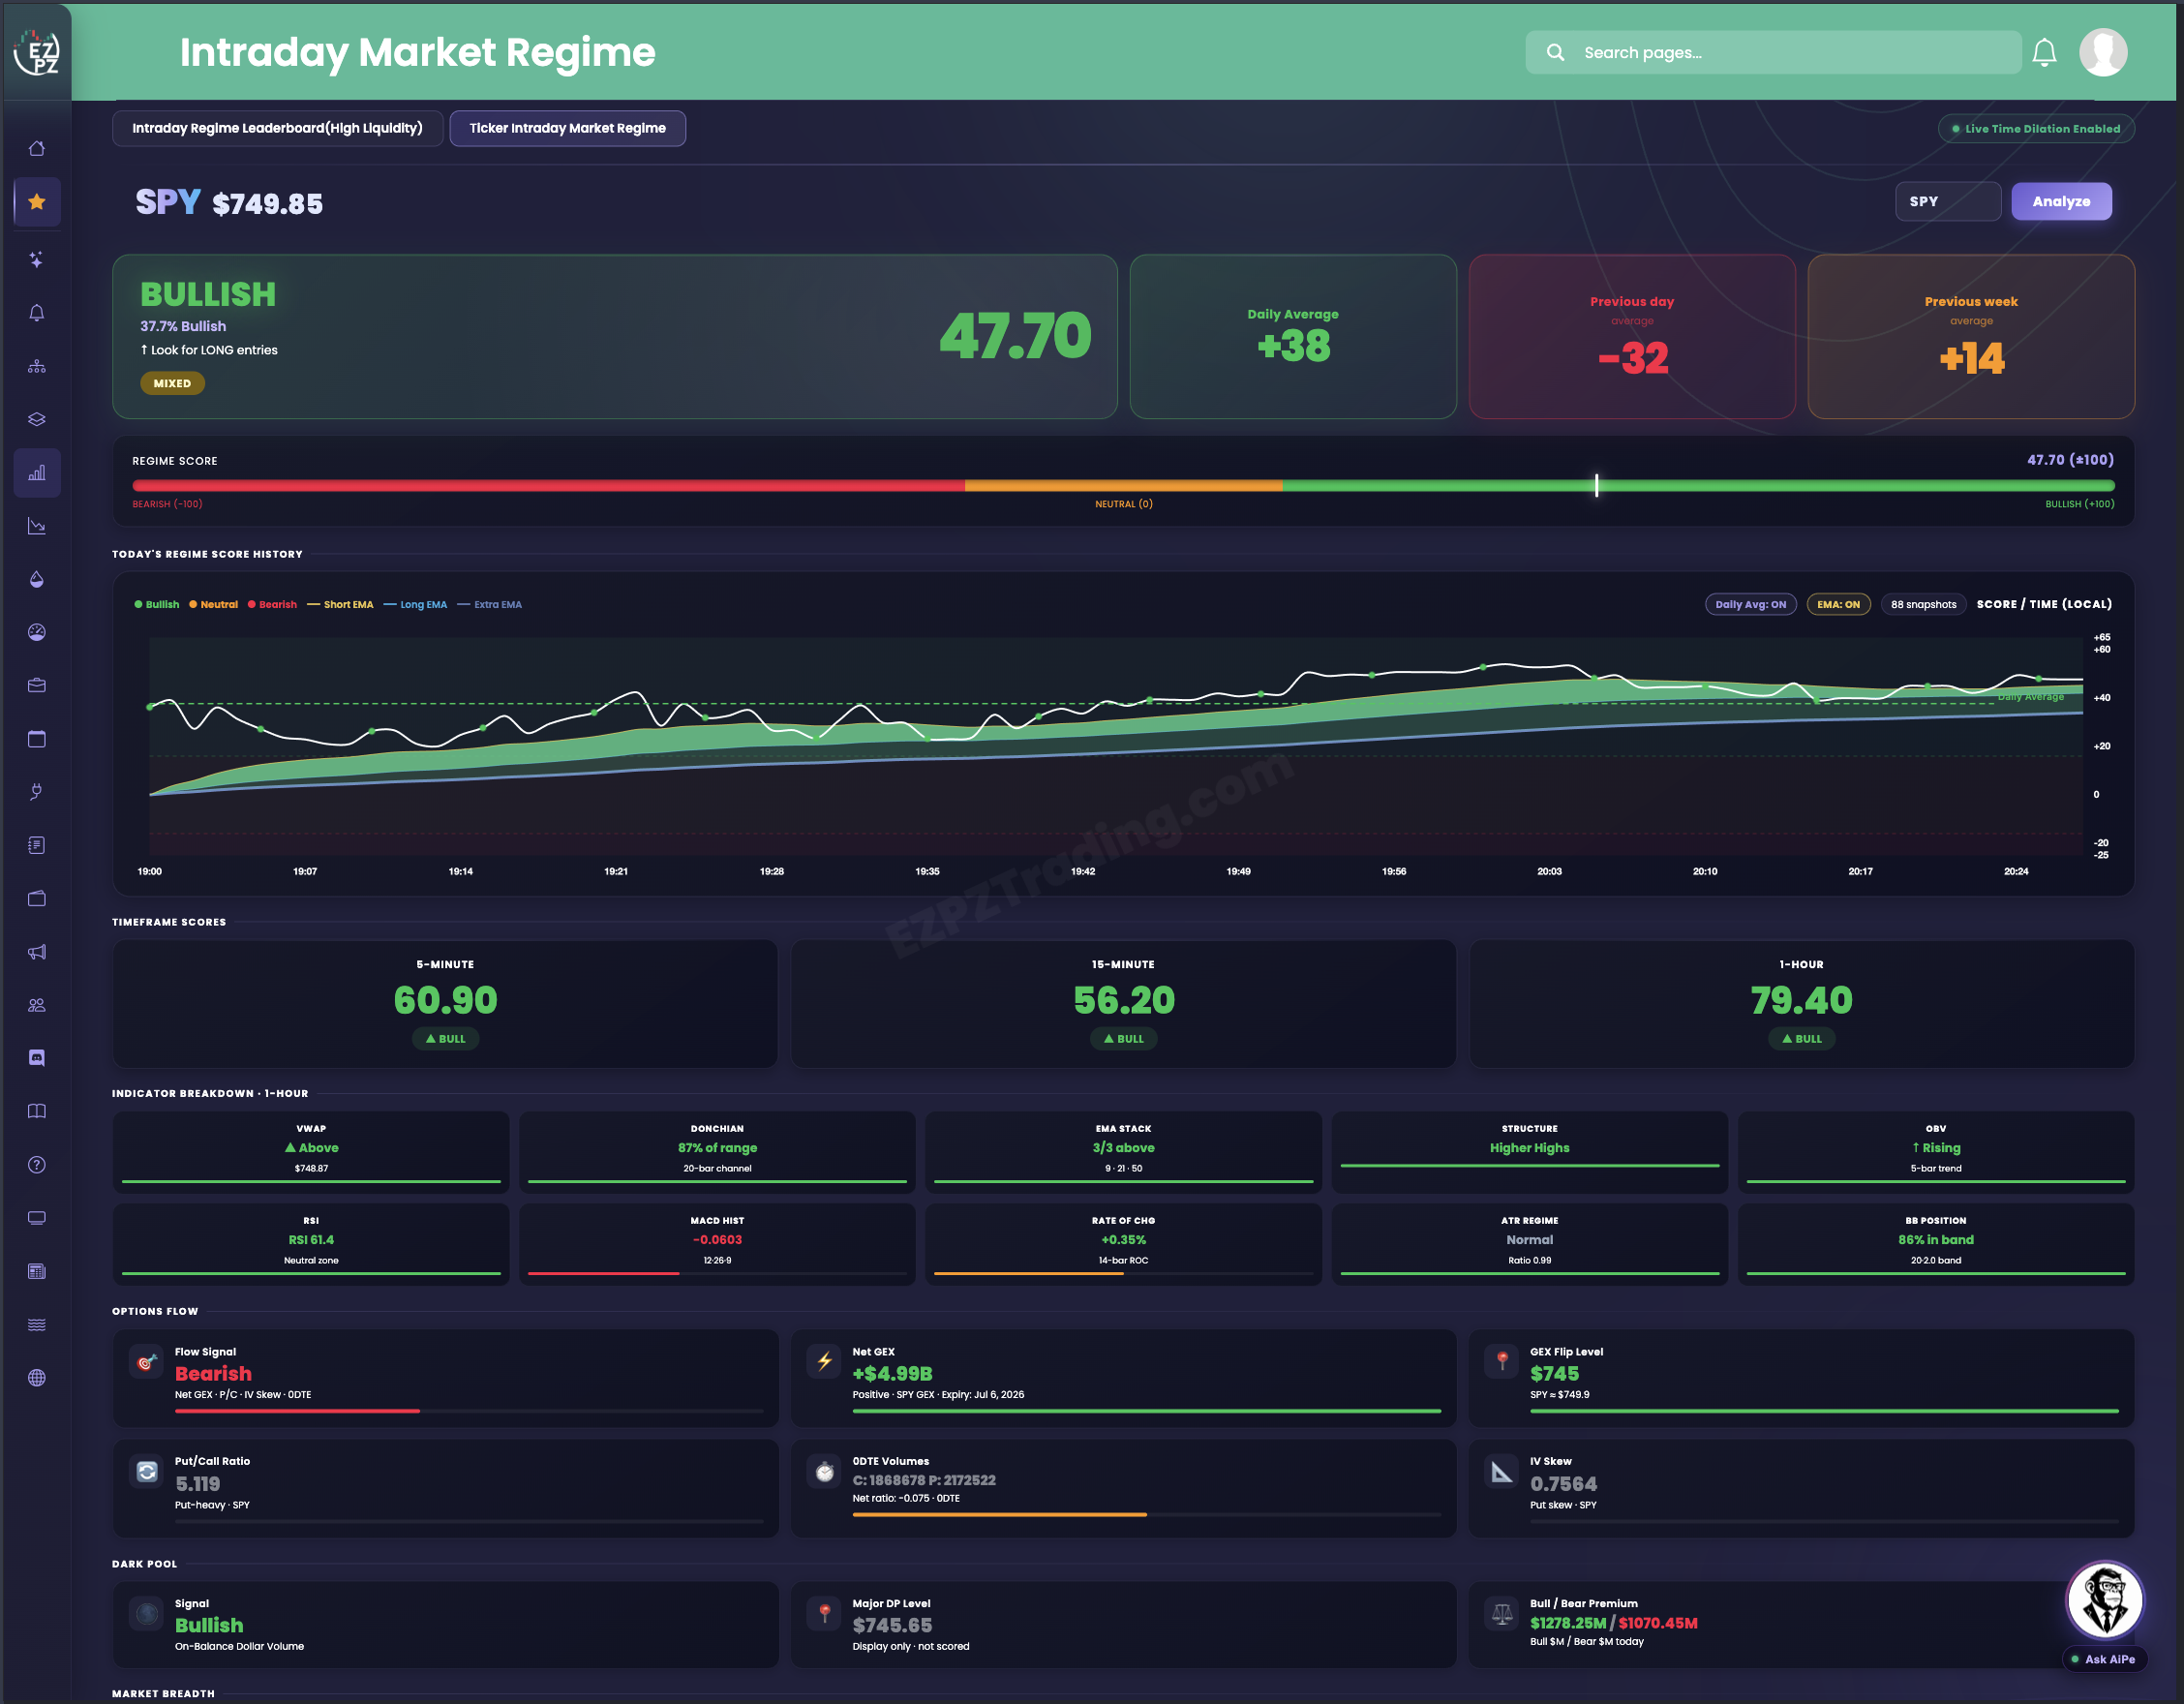Screen dimensions: 2184x1704
Task: Open the sidebar bell alerts icon
Action: click(37, 313)
